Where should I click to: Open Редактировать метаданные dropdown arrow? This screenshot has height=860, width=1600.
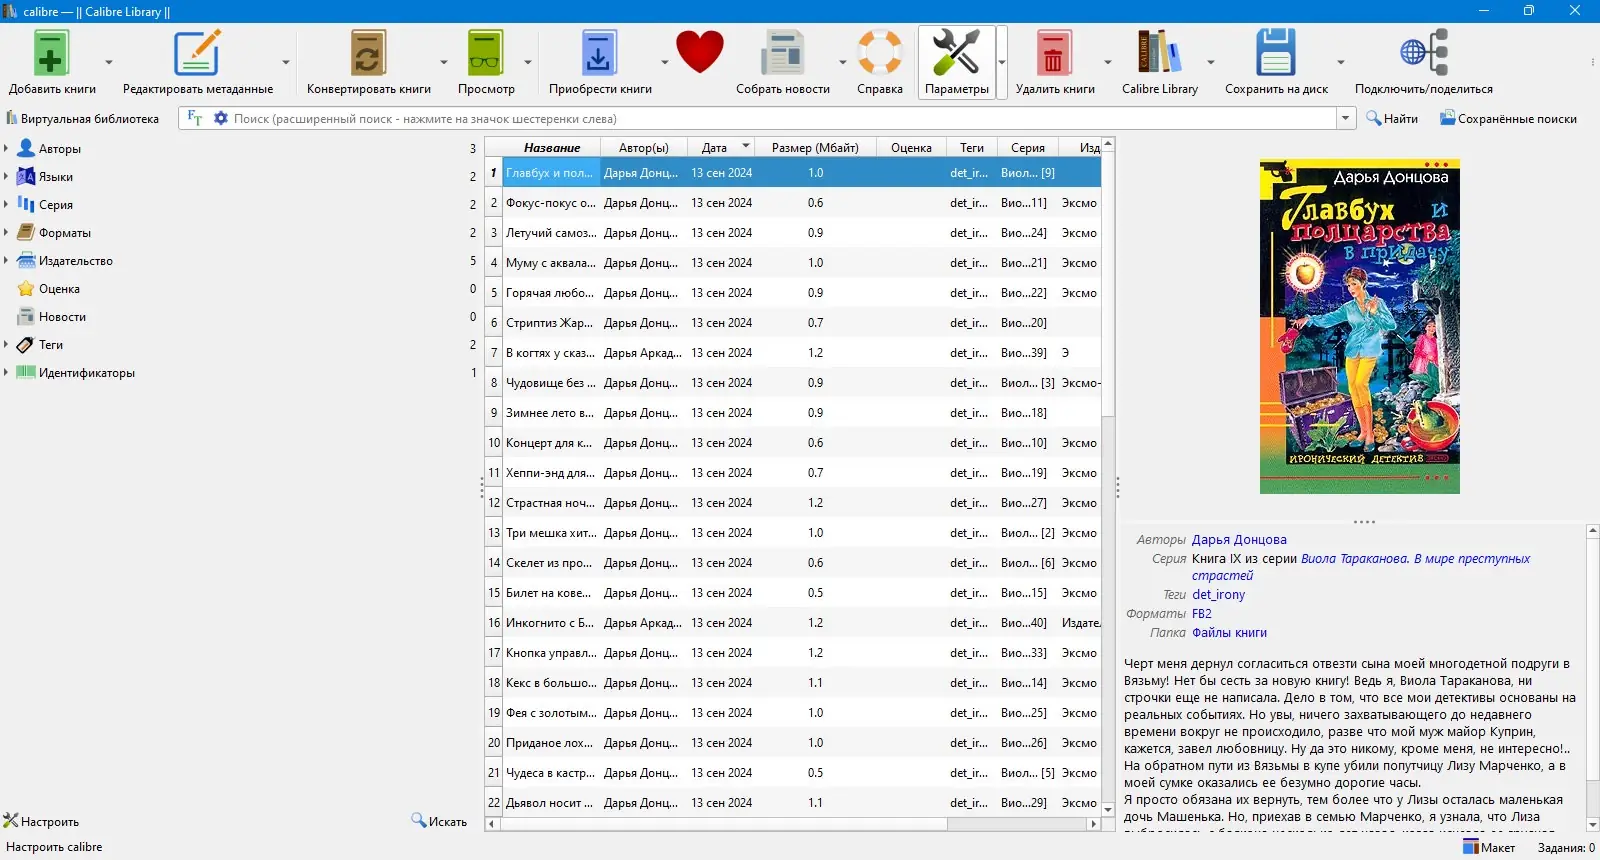[285, 62]
